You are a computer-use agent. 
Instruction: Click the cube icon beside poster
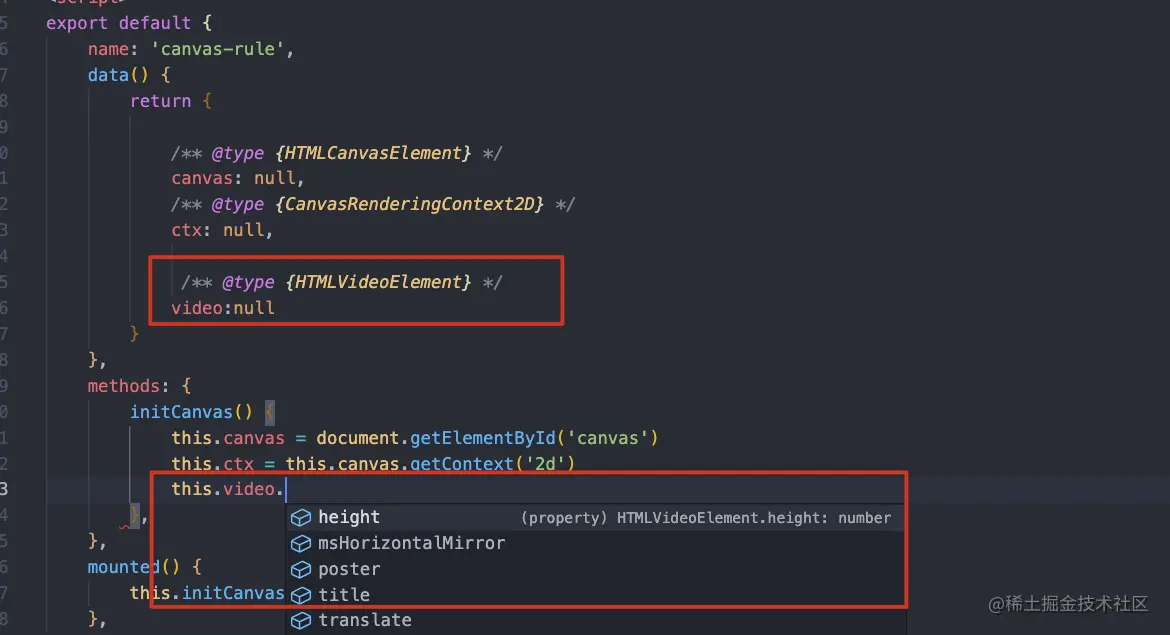tap(301, 569)
